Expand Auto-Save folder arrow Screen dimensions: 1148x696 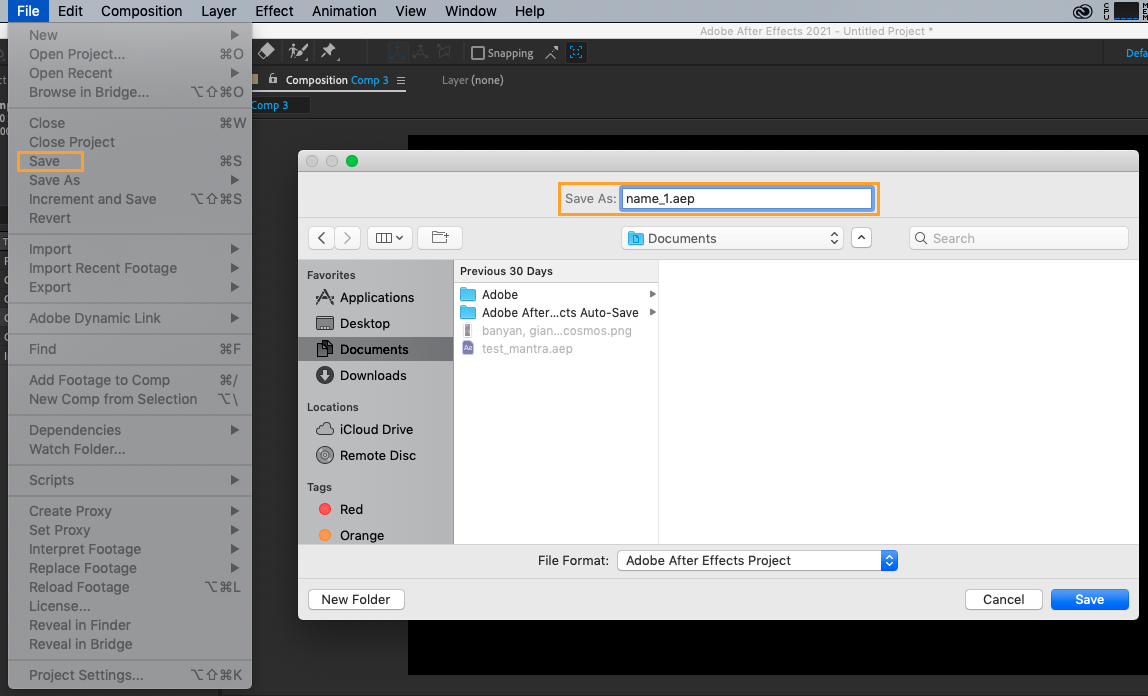click(x=652, y=313)
